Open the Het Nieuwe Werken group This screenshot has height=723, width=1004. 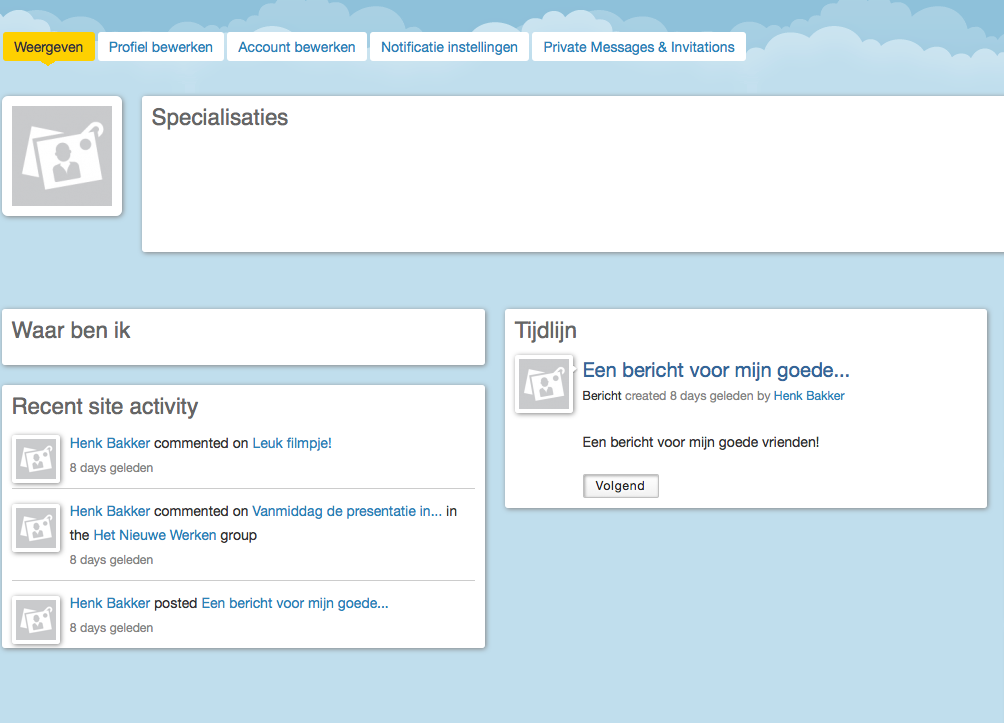(153, 535)
